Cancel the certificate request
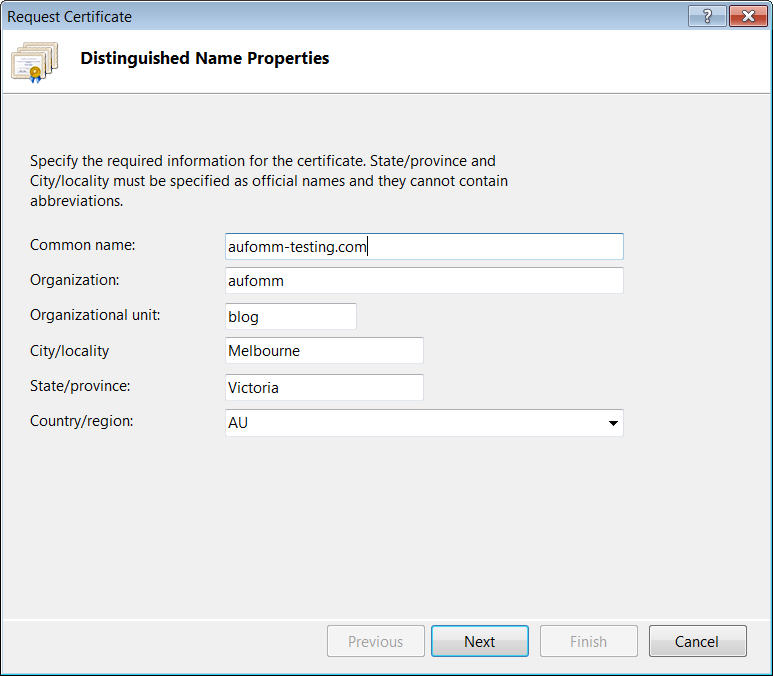Image resolution: width=773 pixels, height=676 pixels. (697, 641)
